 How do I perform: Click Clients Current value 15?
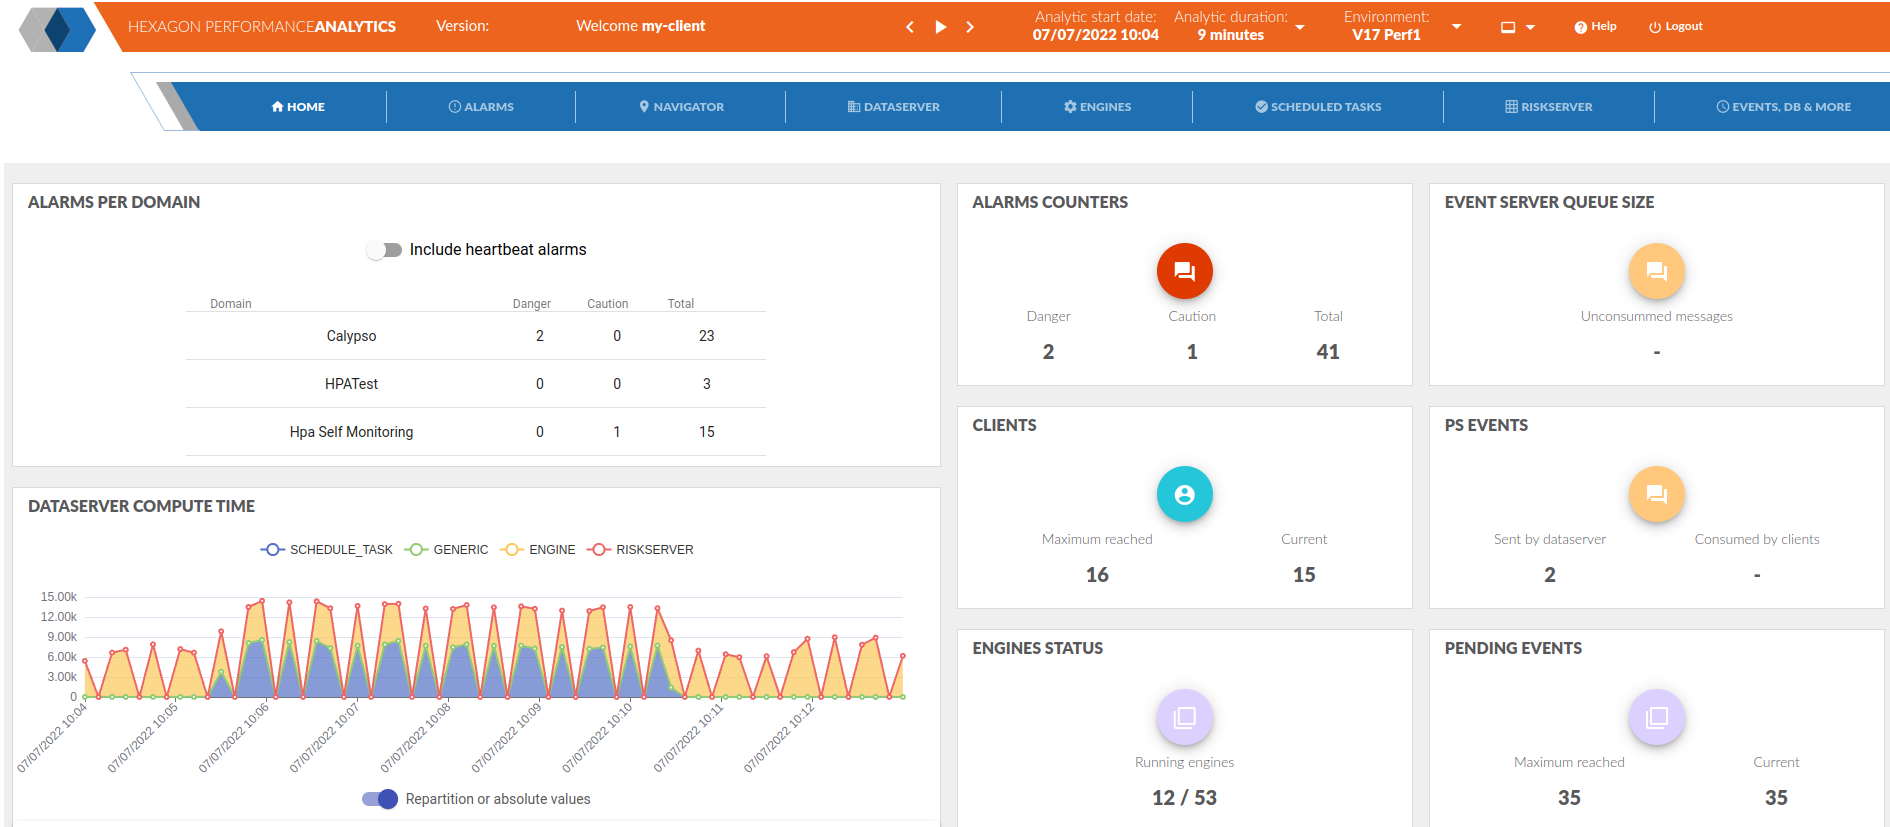pos(1304,575)
